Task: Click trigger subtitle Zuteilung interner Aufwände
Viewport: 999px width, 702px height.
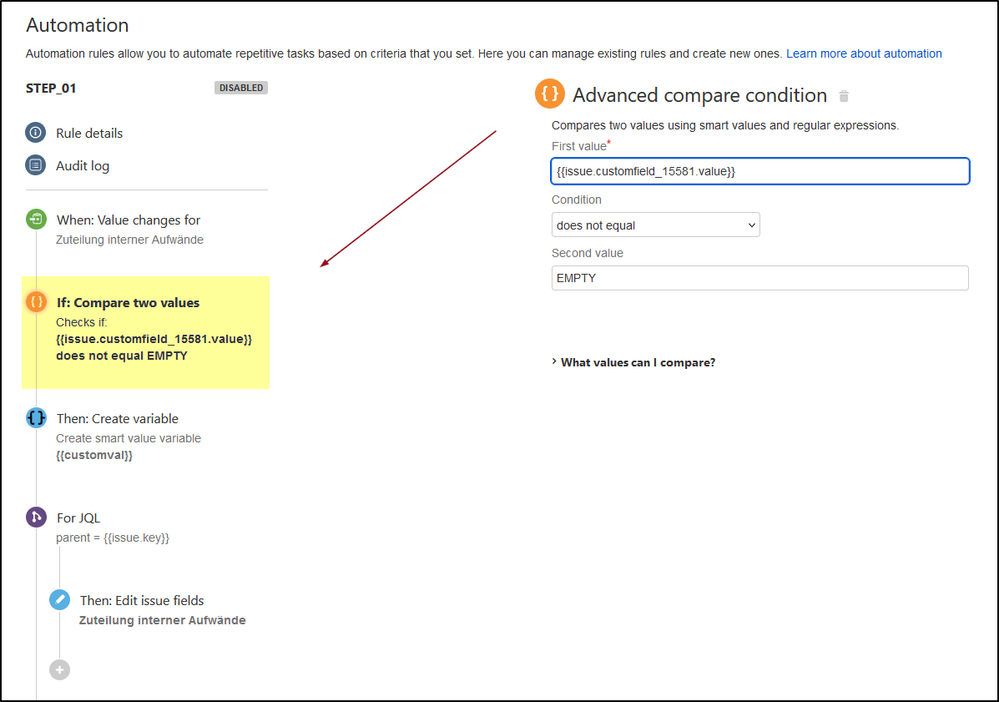Action: (x=129, y=240)
